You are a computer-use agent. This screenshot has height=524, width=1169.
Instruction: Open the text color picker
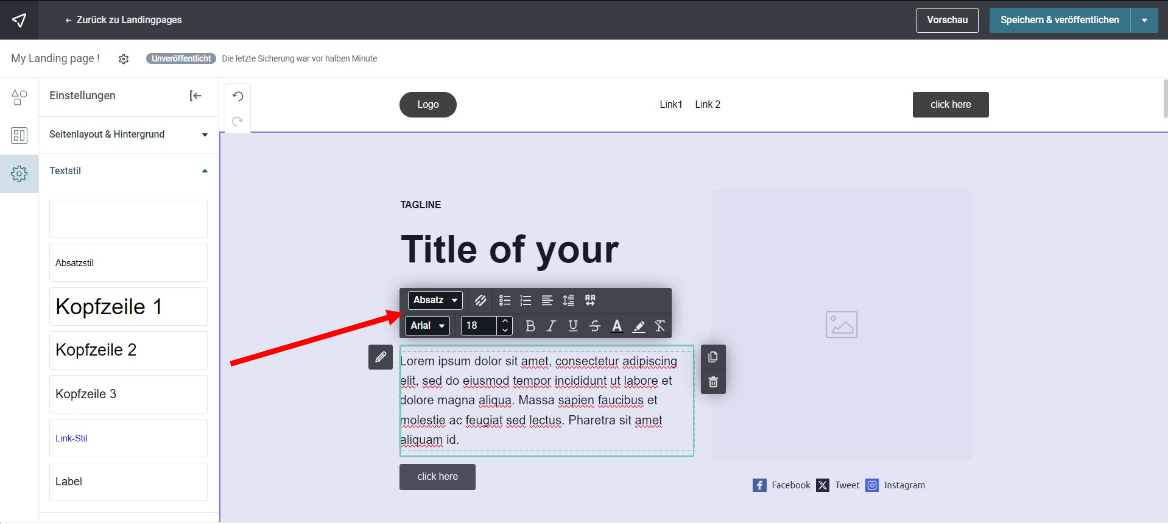[617, 326]
